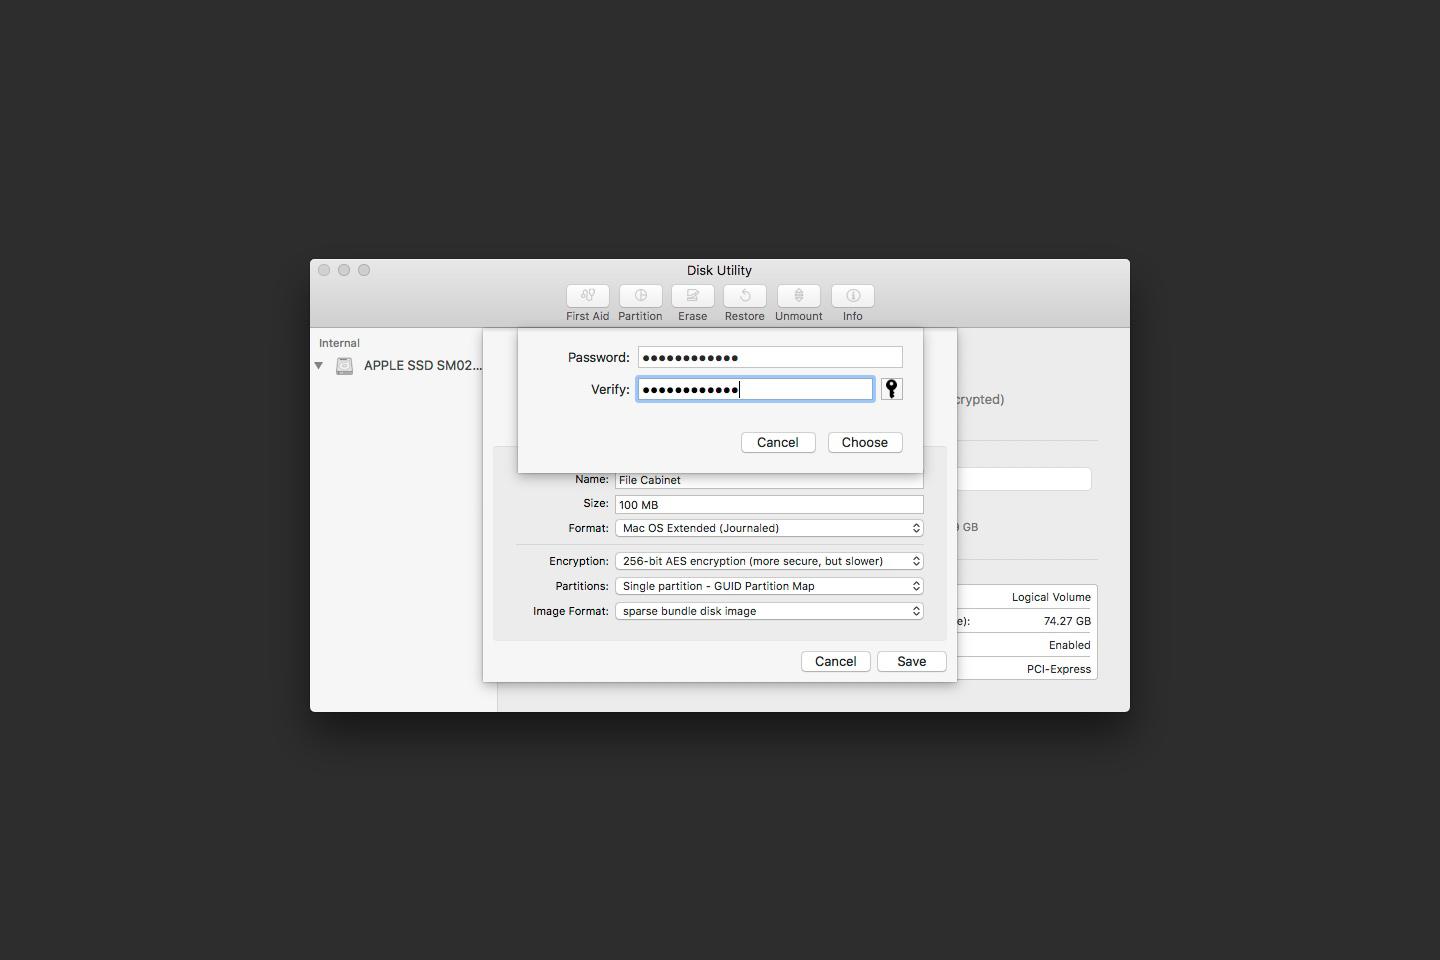Screen dimensions: 1440x960
Task: Open the Partition tool
Action: click(640, 303)
